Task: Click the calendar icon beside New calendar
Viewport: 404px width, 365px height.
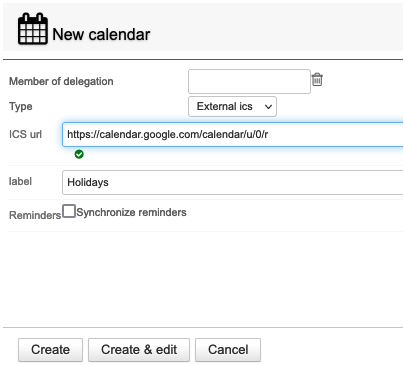Action: click(32, 29)
